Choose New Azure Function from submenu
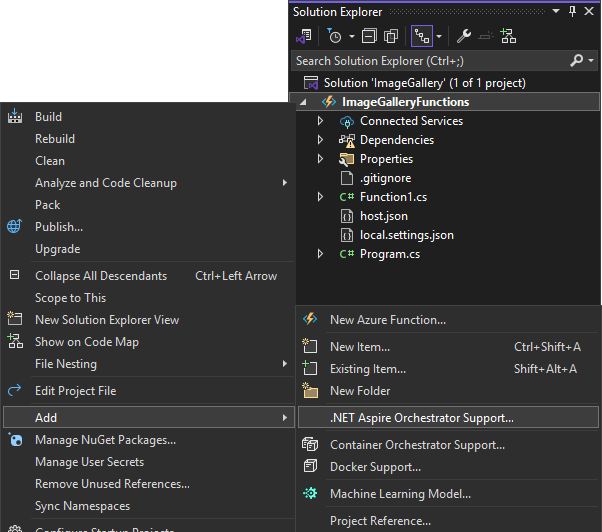602x532 pixels. [x=388, y=320]
